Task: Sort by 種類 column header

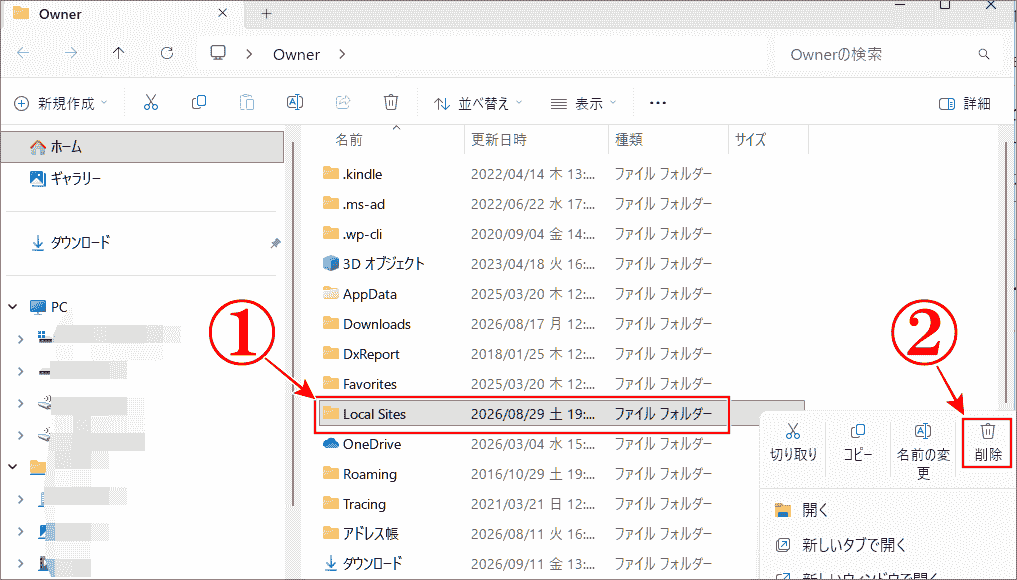Action: click(x=628, y=139)
